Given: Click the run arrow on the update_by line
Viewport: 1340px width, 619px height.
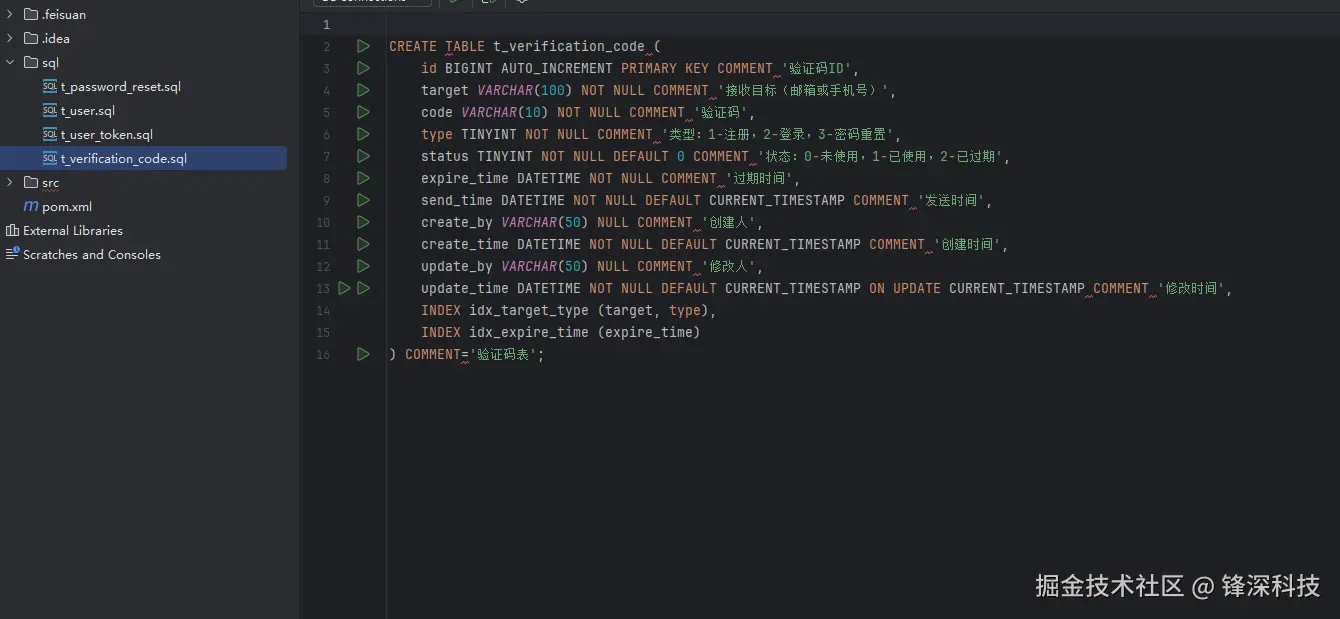Looking at the screenshot, I should point(363,266).
